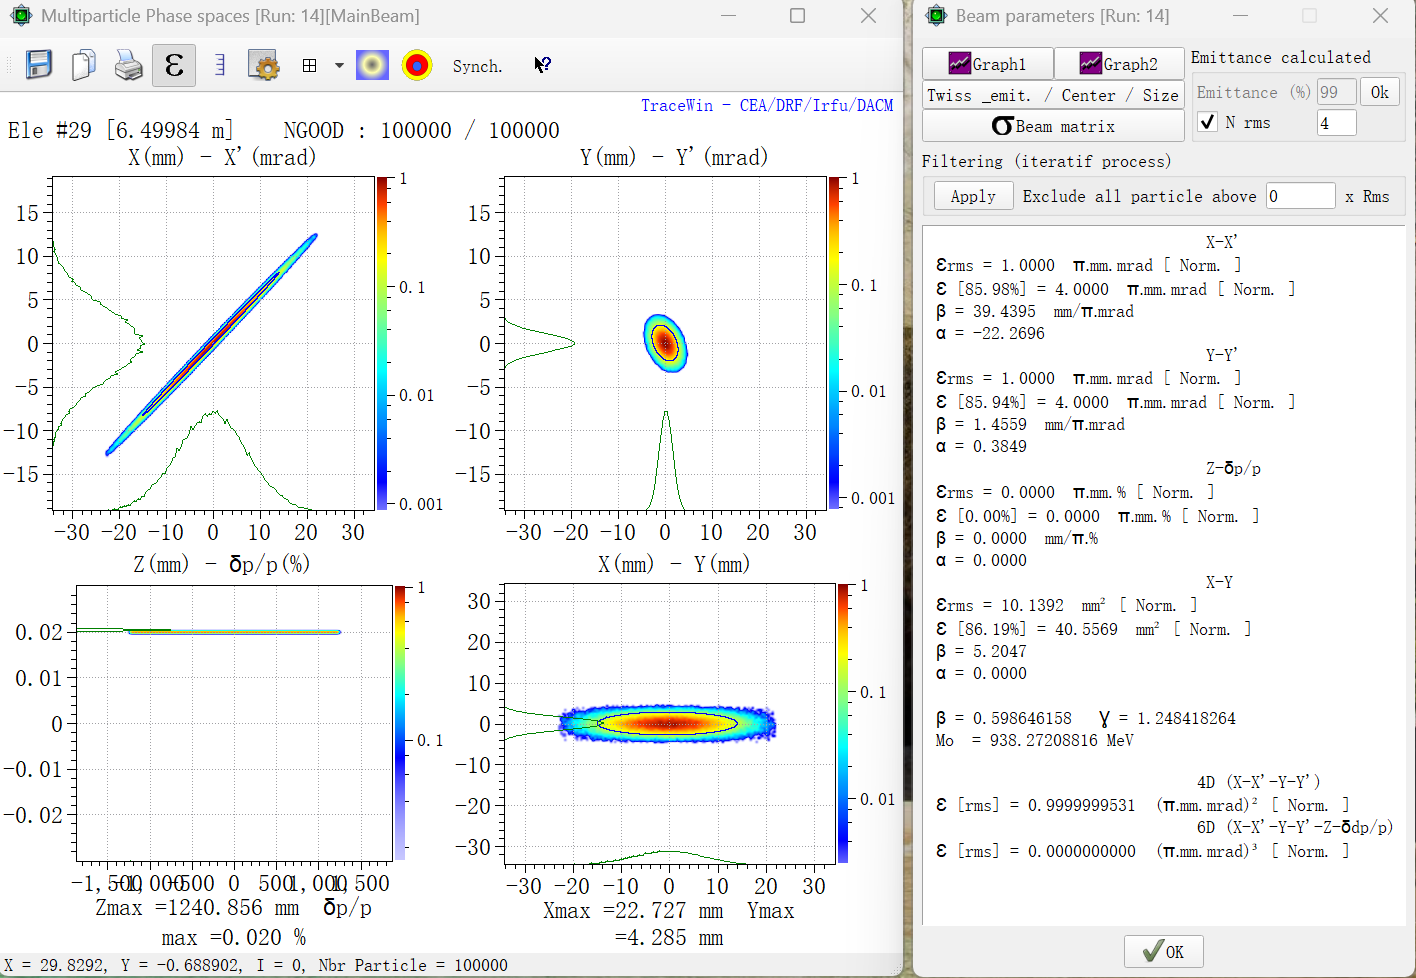Screen dimensions: 1416x978
Task: Select the red-yellow concentric circle icon
Action: 417,66
